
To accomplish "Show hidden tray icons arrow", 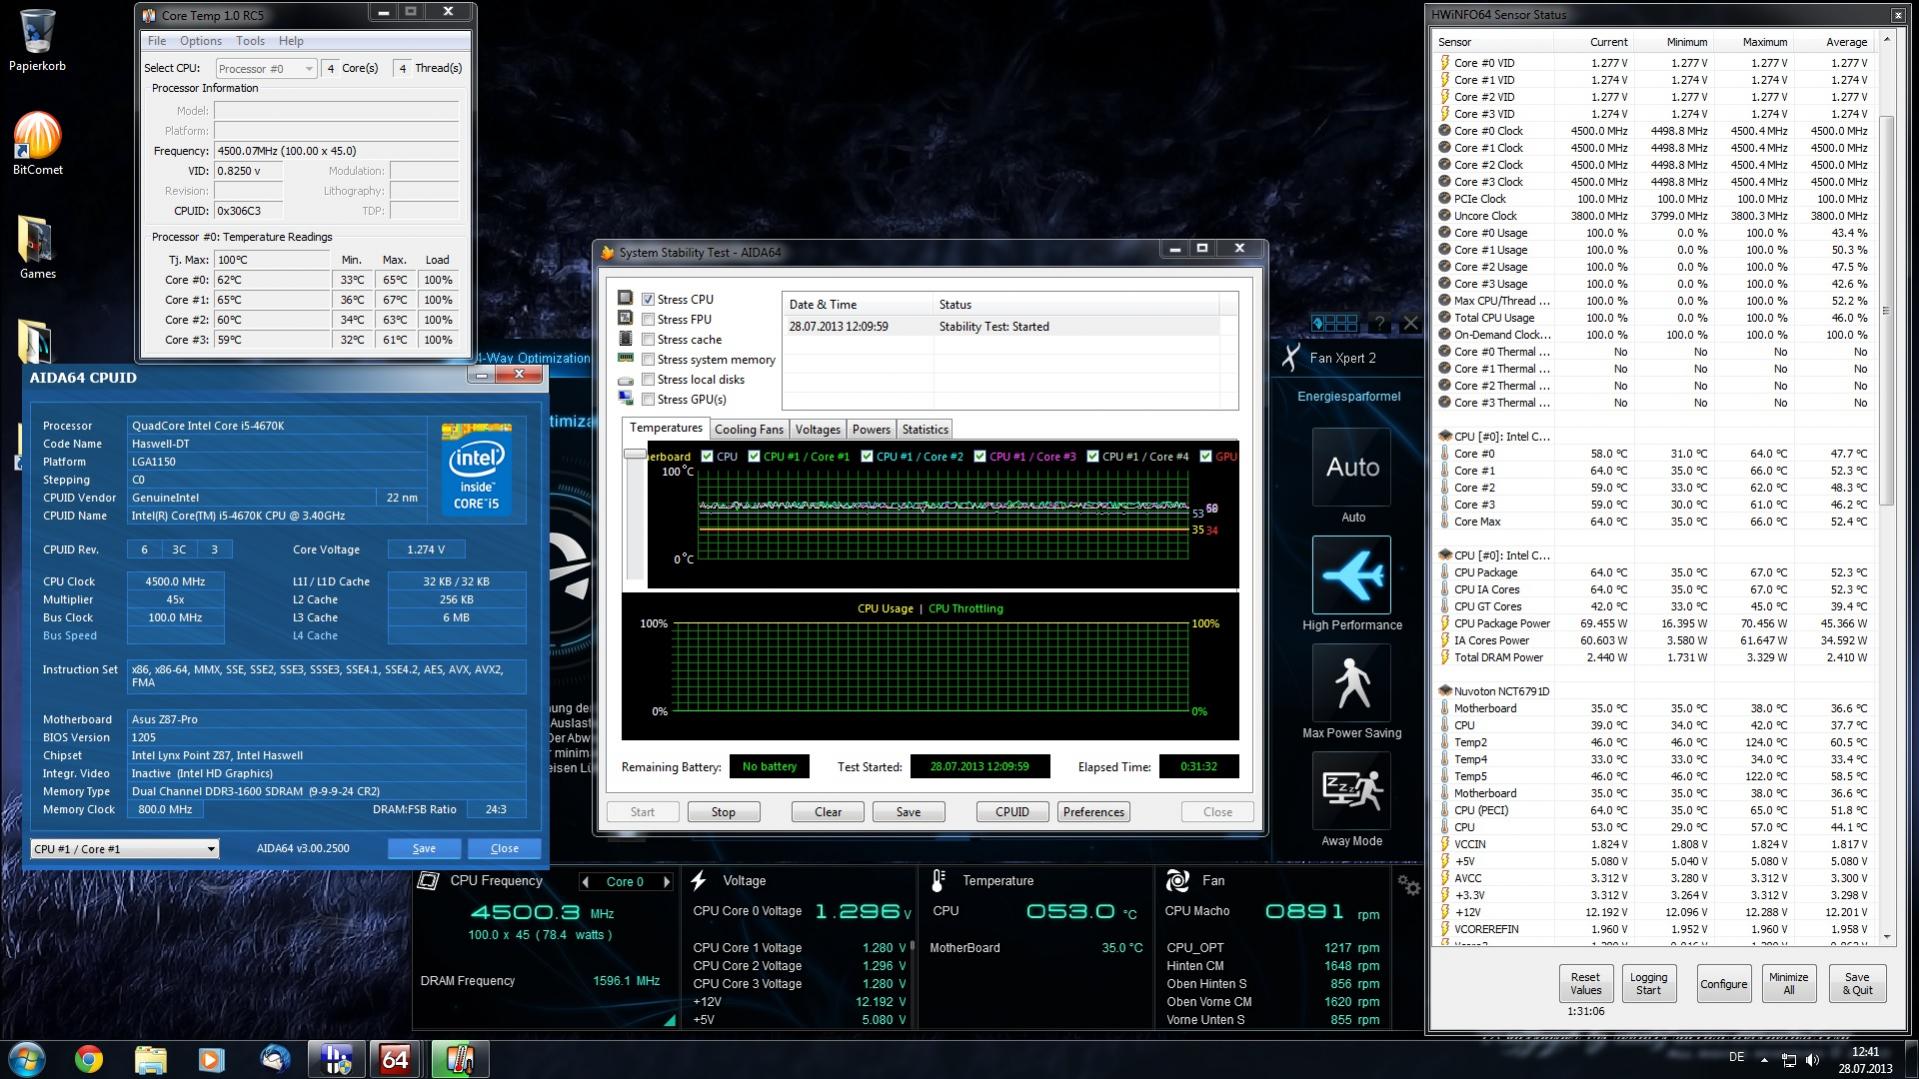I will [x=1764, y=1059].
